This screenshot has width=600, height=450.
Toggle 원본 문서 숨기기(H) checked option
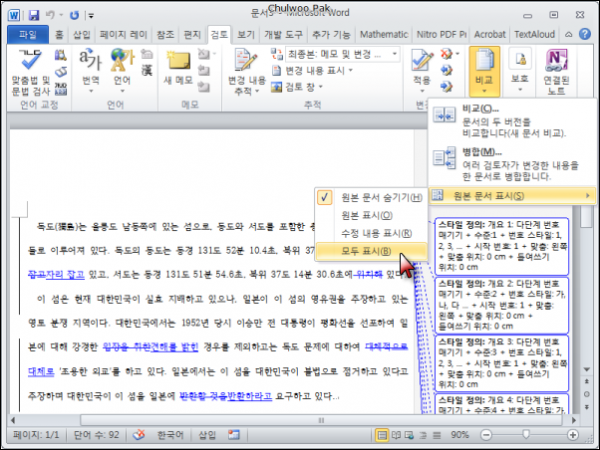(371, 197)
